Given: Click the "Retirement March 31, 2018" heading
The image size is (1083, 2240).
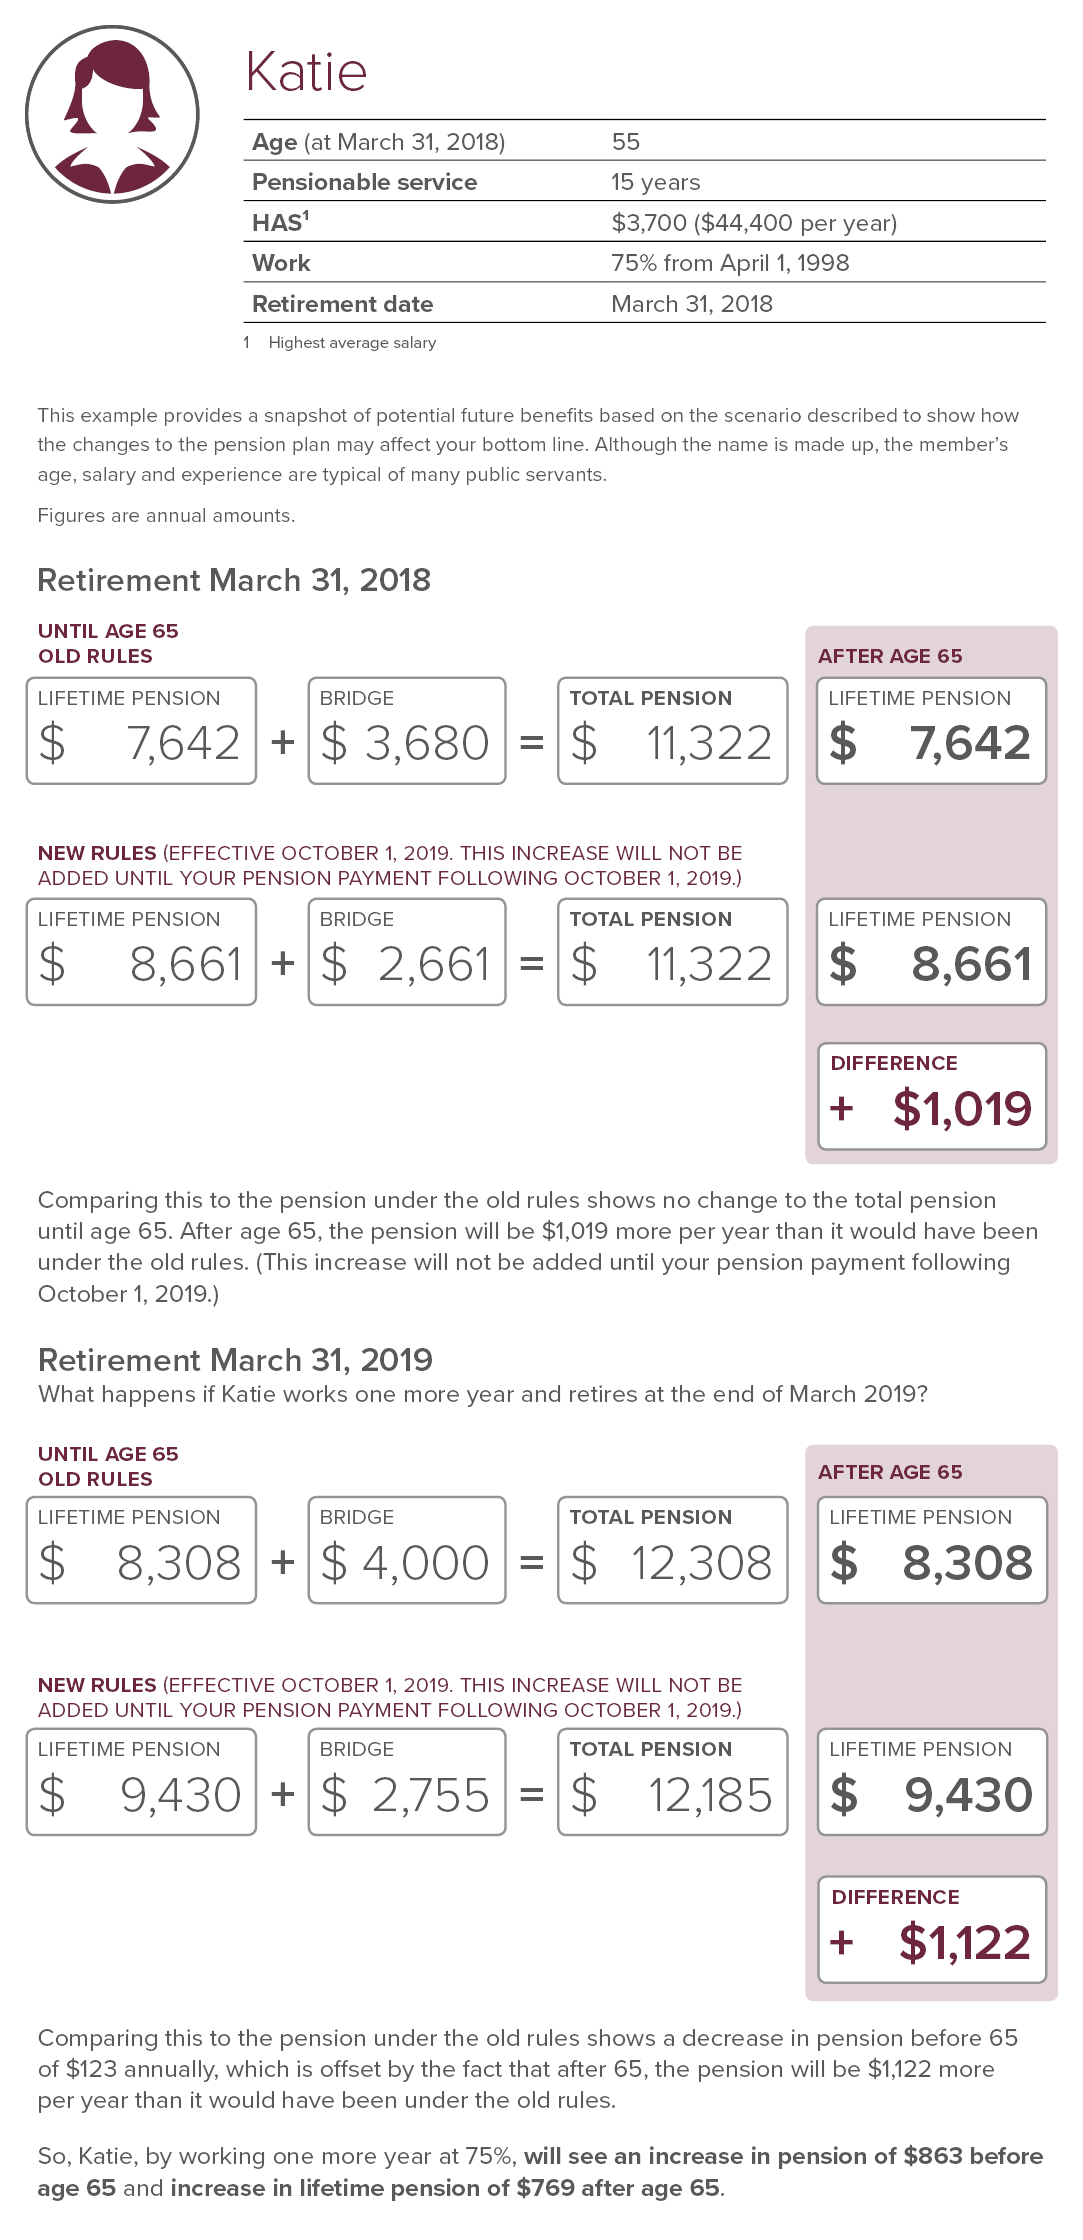Looking at the screenshot, I should click(x=234, y=580).
